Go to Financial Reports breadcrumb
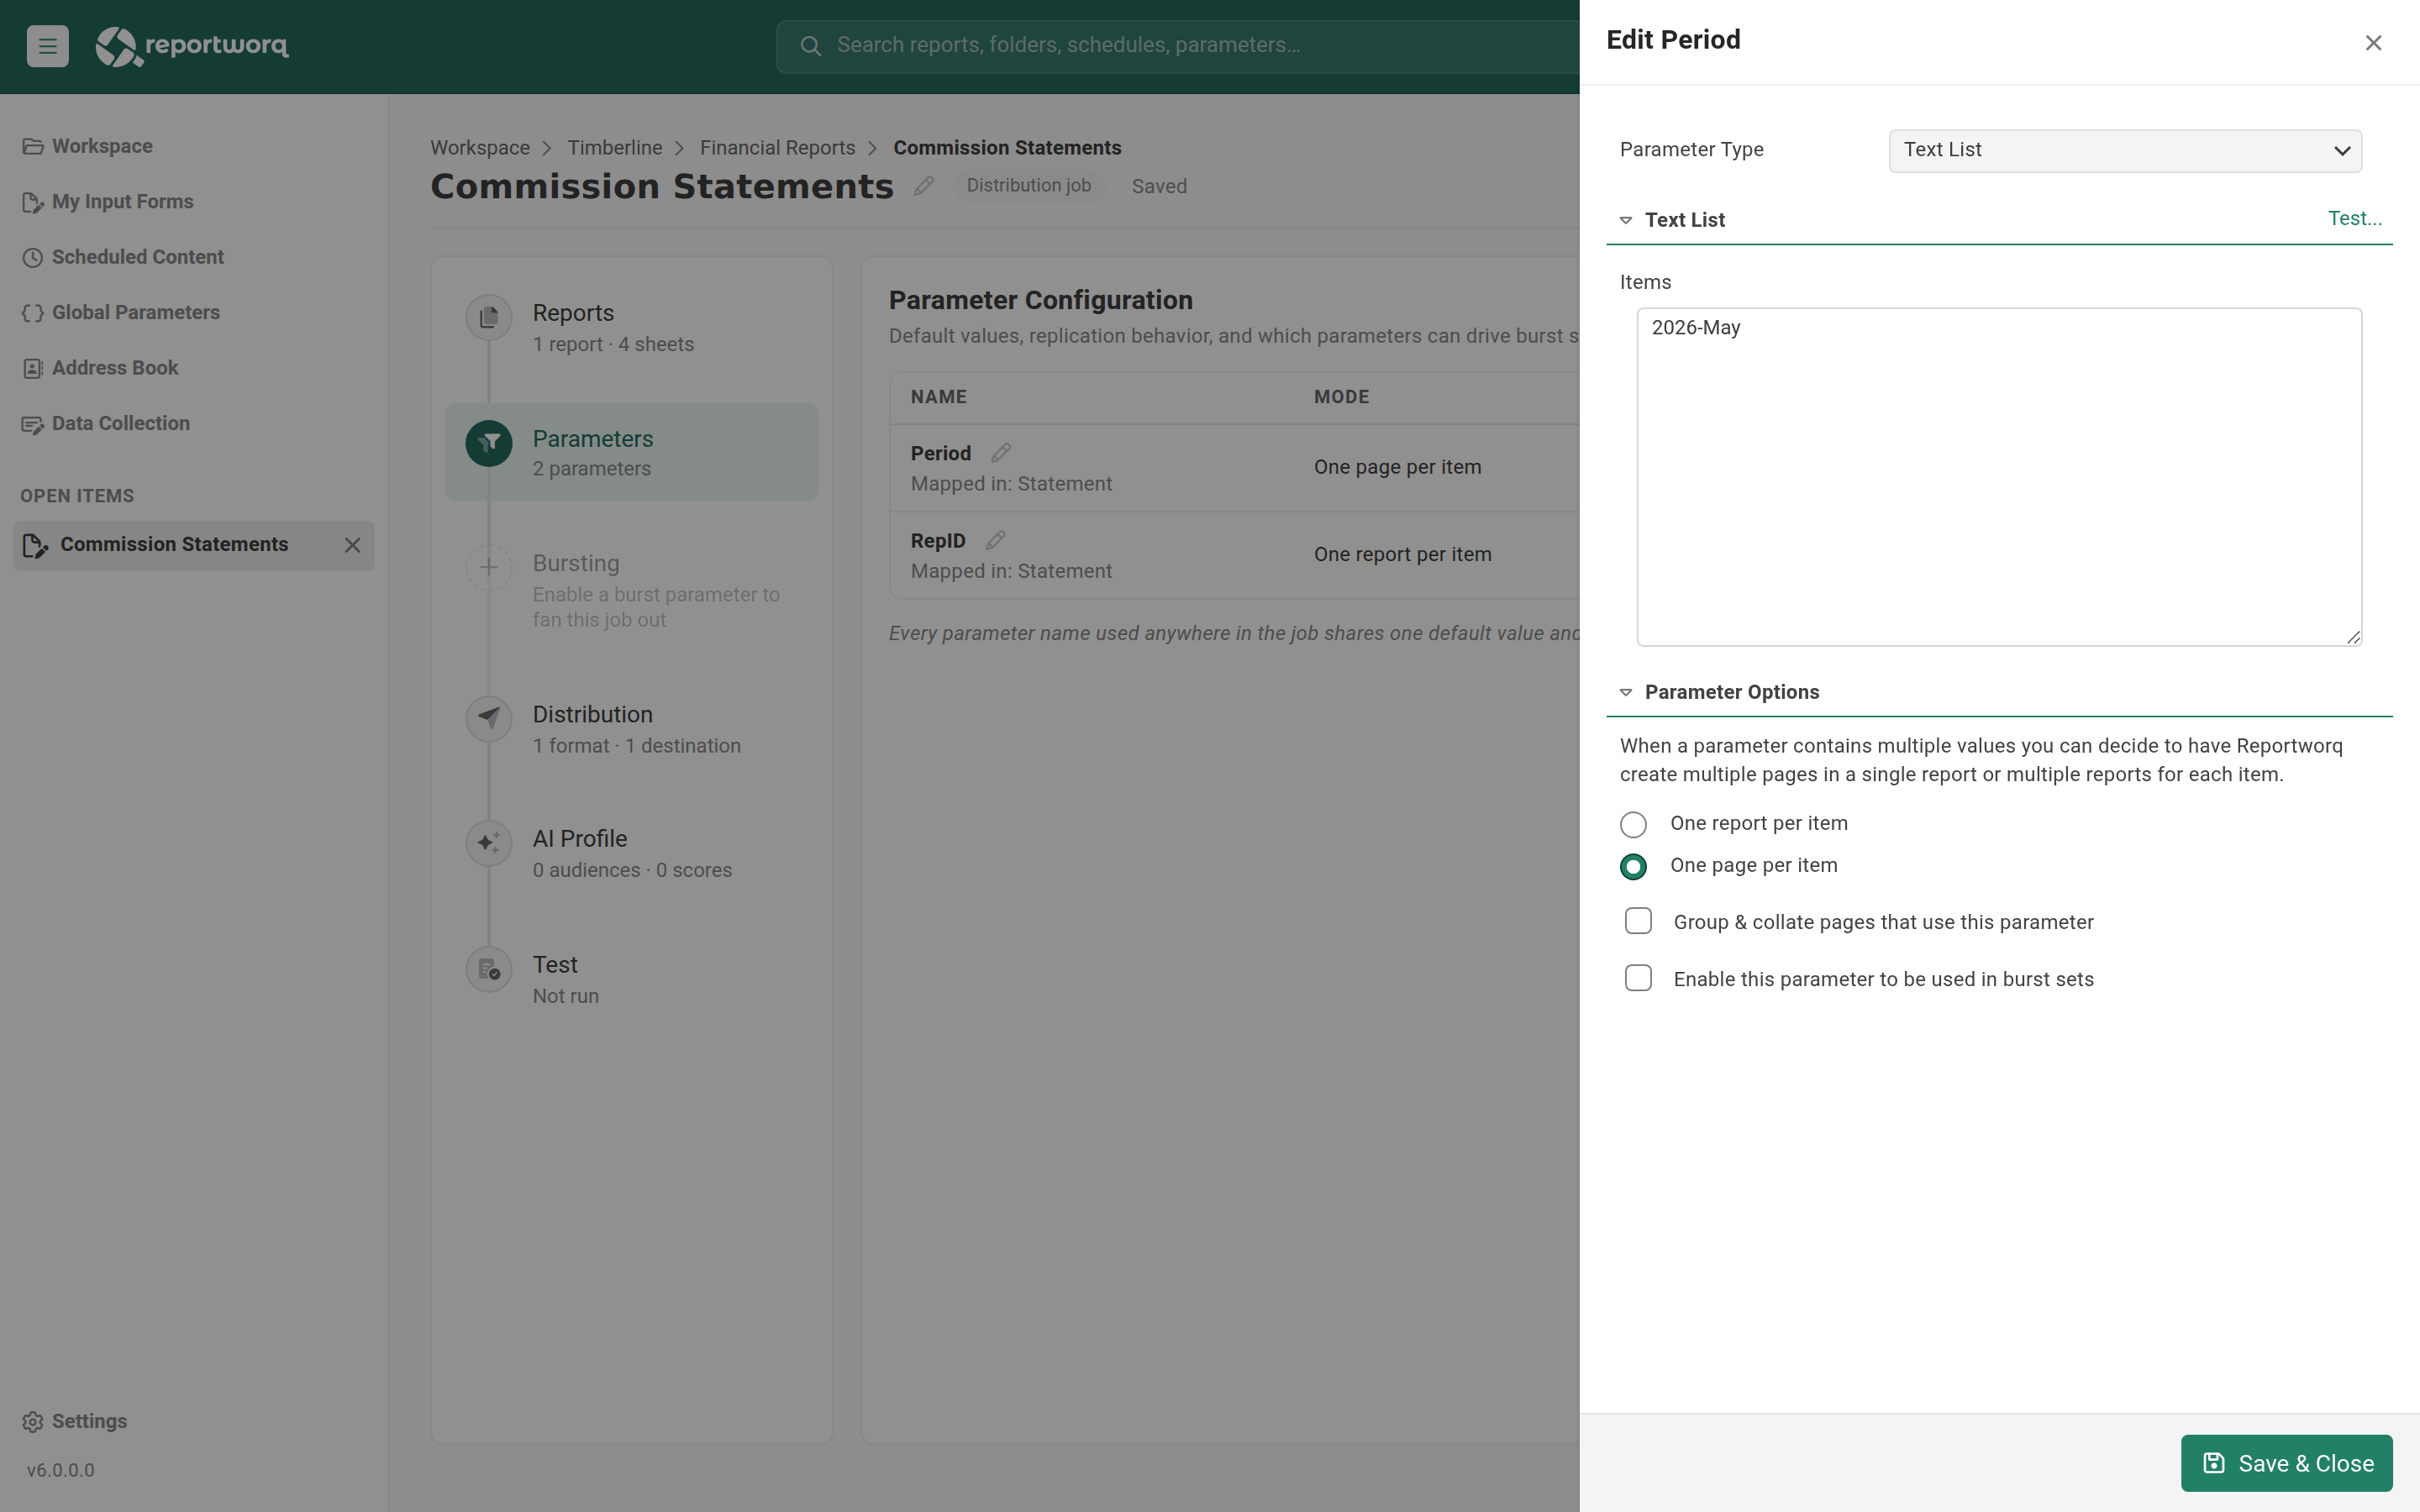This screenshot has height=1512, width=2420. pyautogui.click(x=778, y=148)
